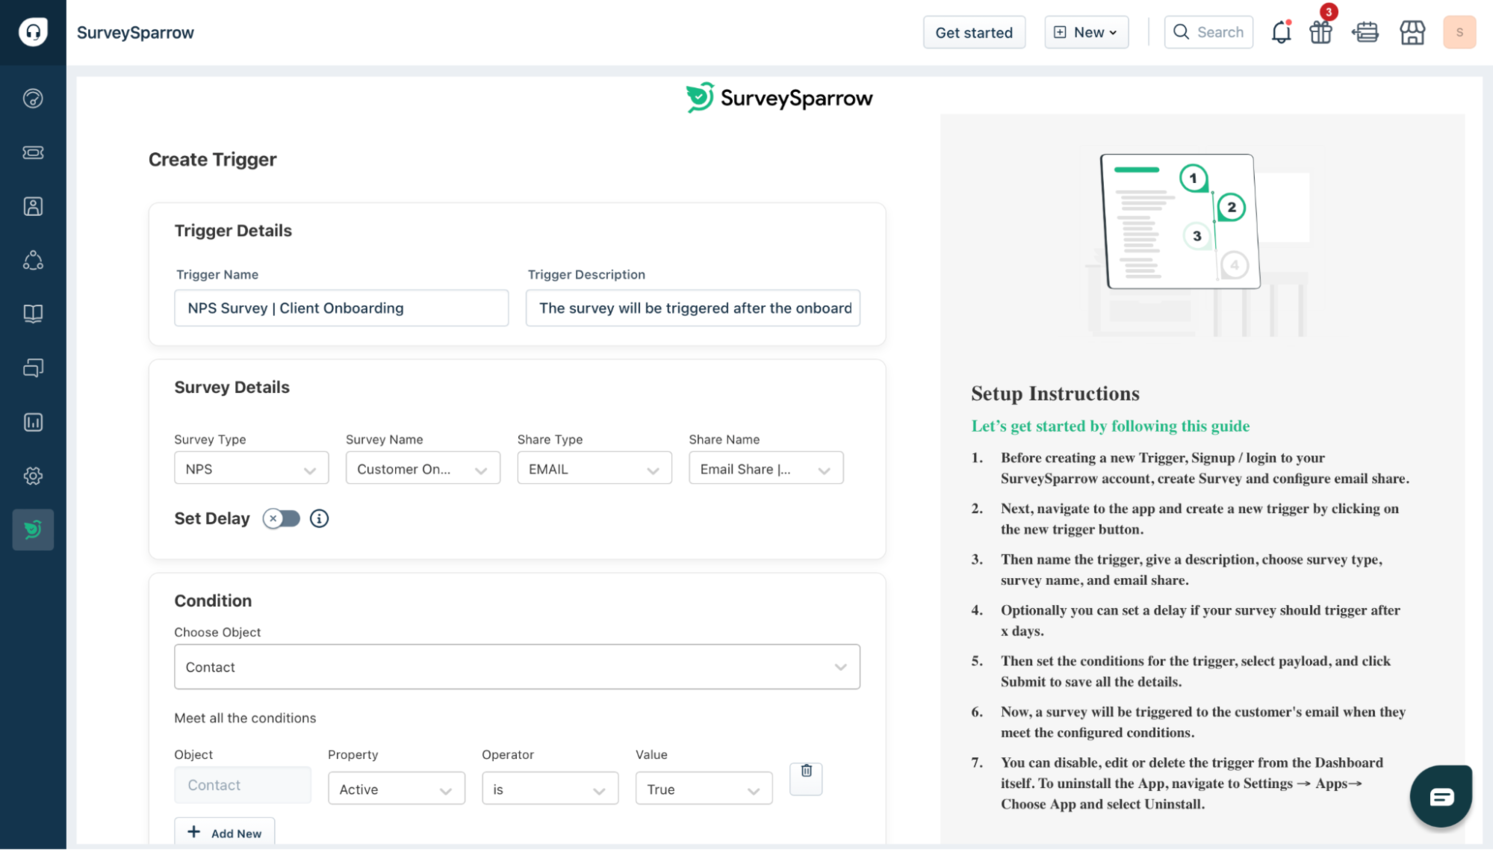Screen dimensions: 1493x850
Task: Click "Meet all the conditions" text
Action: [245, 718]
